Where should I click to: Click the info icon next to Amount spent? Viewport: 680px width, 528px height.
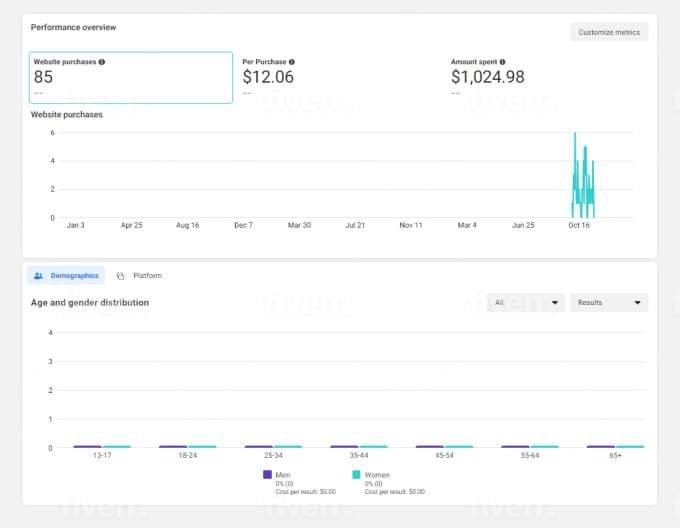point(502,62)
